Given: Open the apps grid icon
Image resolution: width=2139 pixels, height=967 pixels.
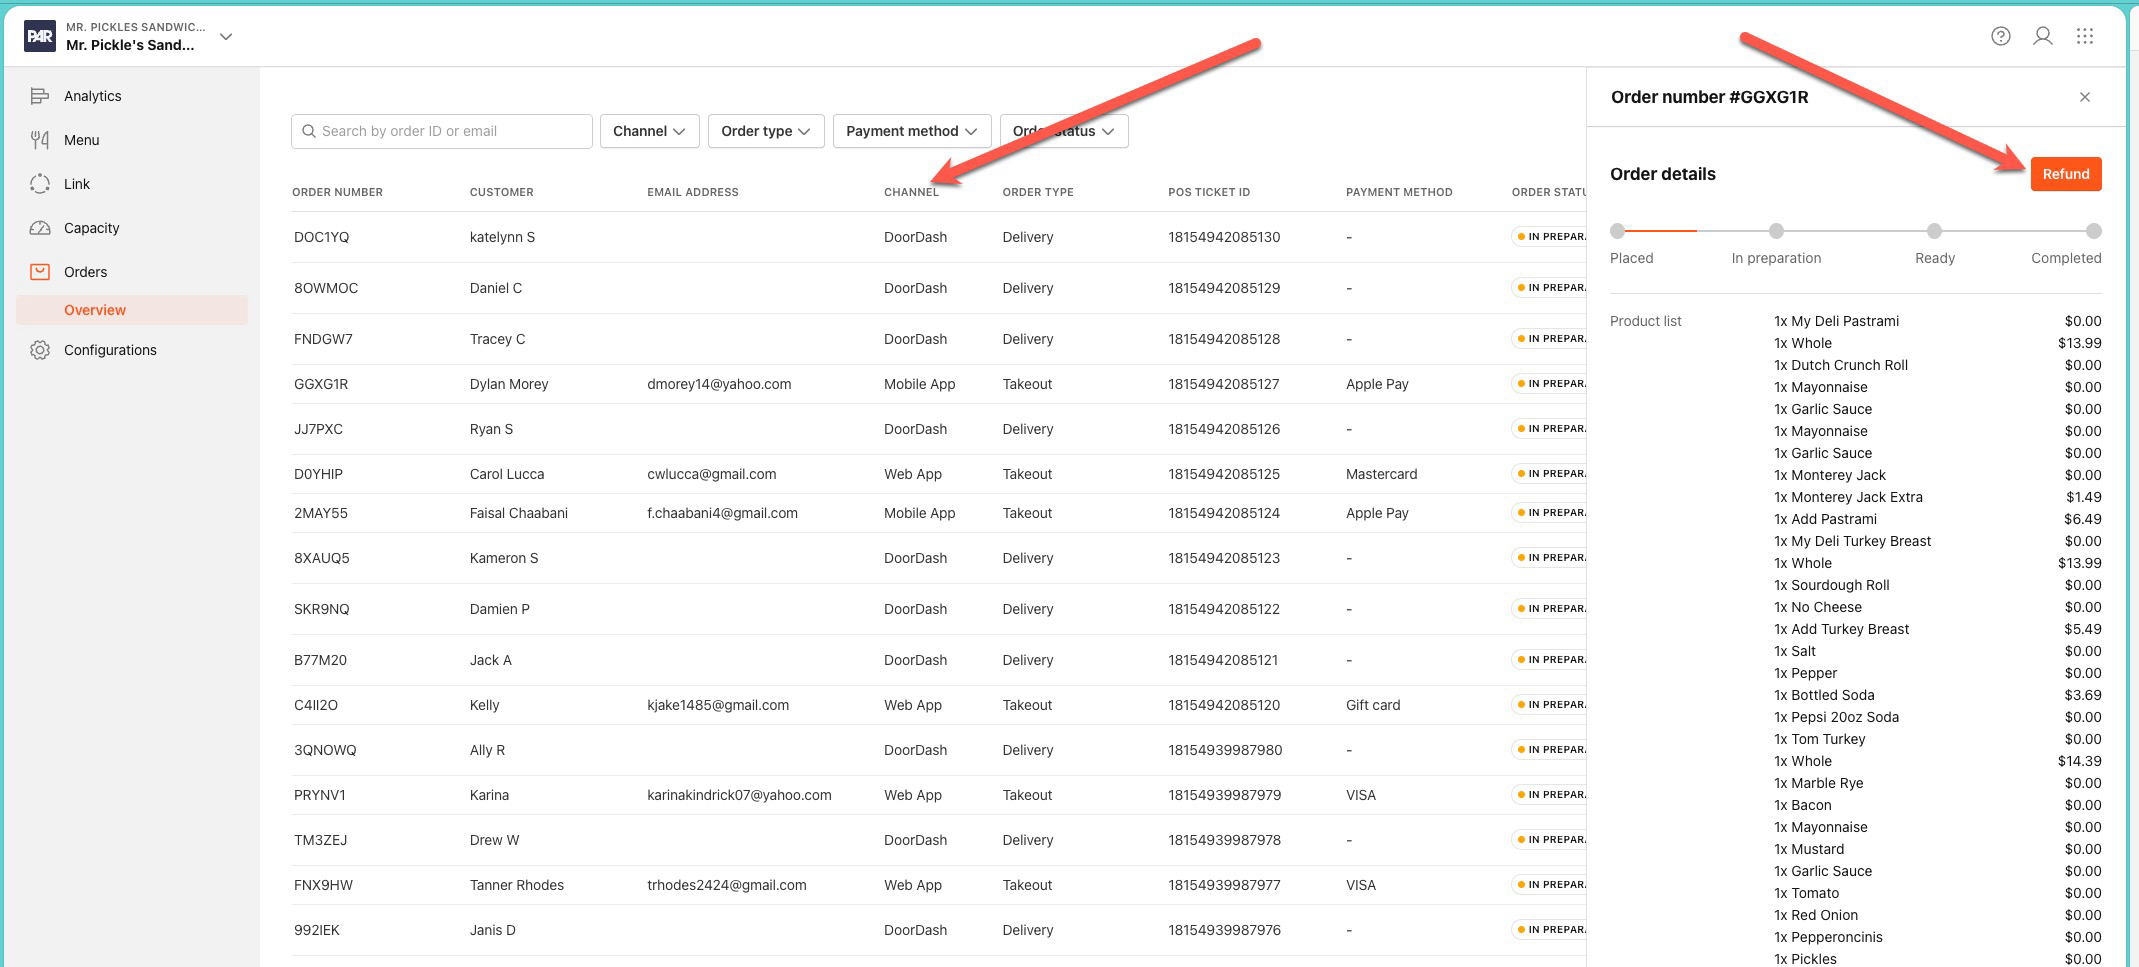Looking at the screenshot, I should click(2085, 36).
